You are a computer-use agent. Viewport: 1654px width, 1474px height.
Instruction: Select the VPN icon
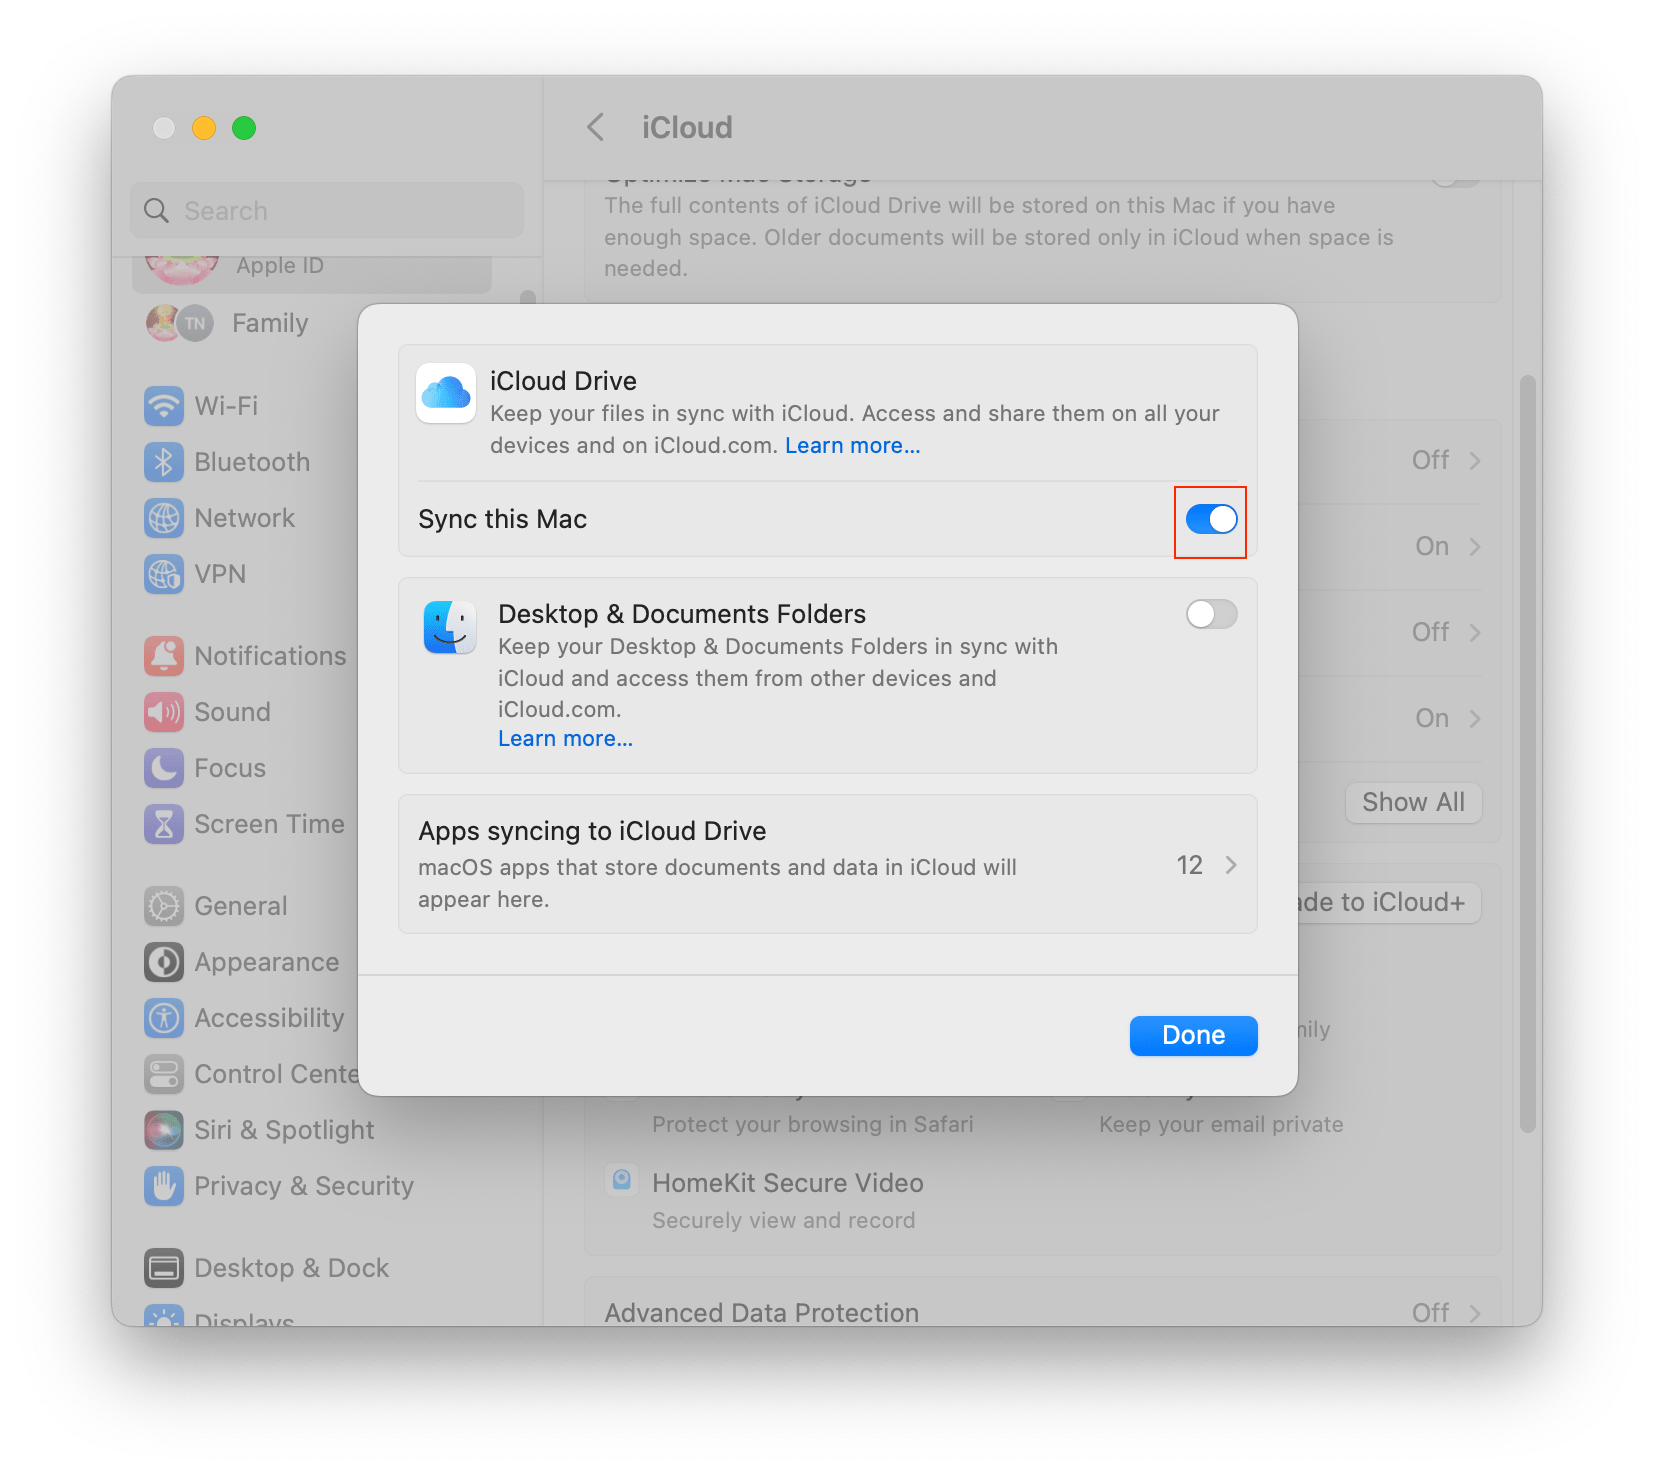pos(164,574)
